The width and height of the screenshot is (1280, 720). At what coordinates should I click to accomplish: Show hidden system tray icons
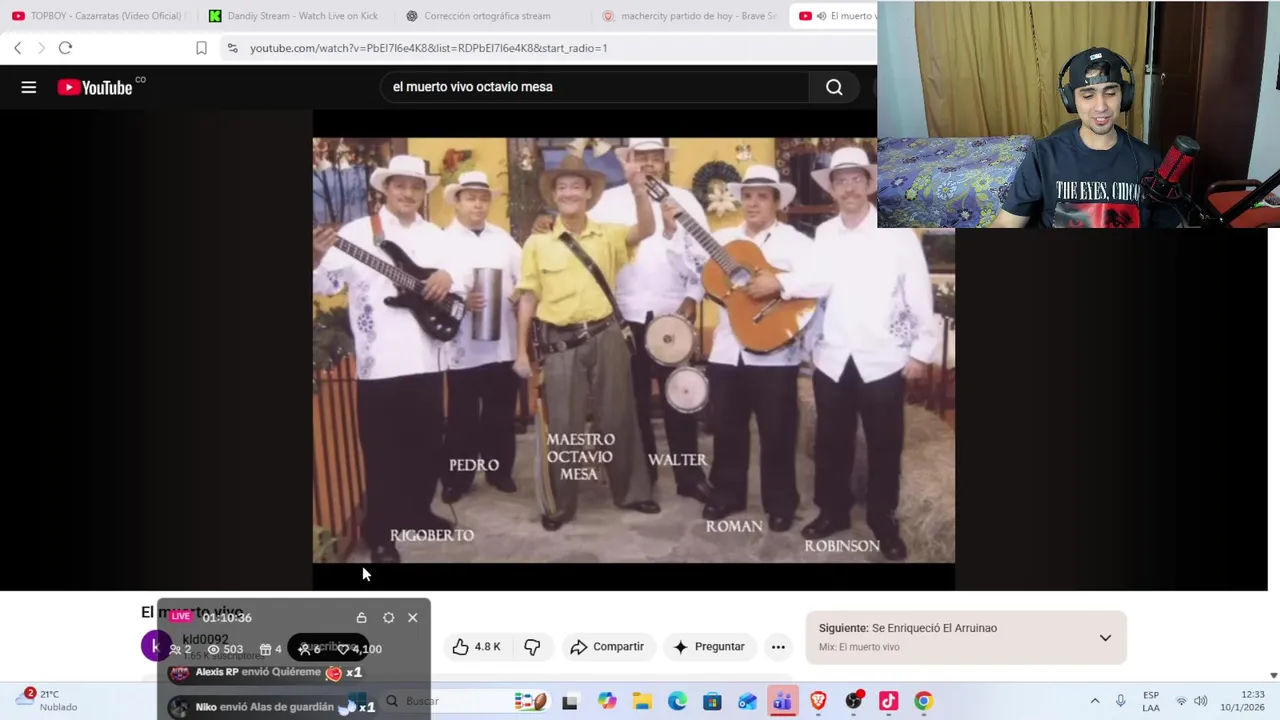click(1095, 701)
